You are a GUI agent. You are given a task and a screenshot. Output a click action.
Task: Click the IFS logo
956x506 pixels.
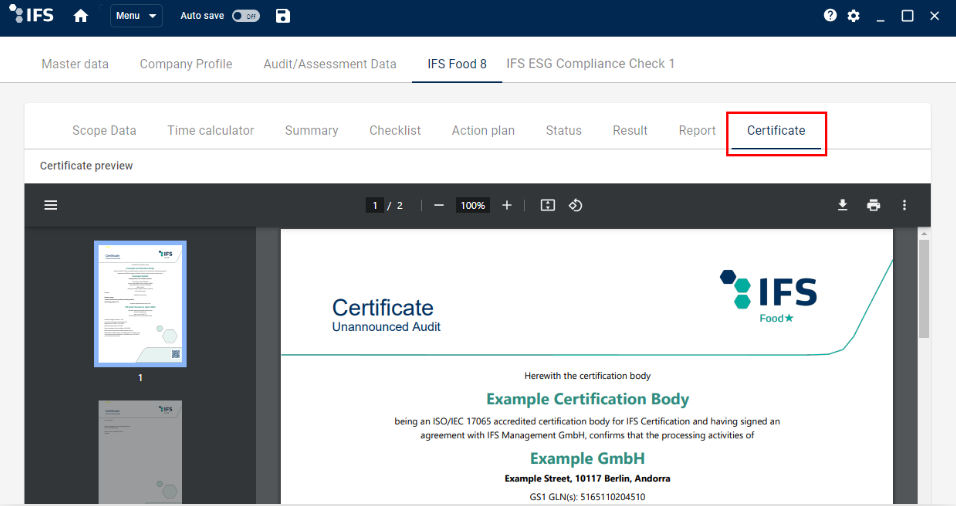tap(32, 14)
